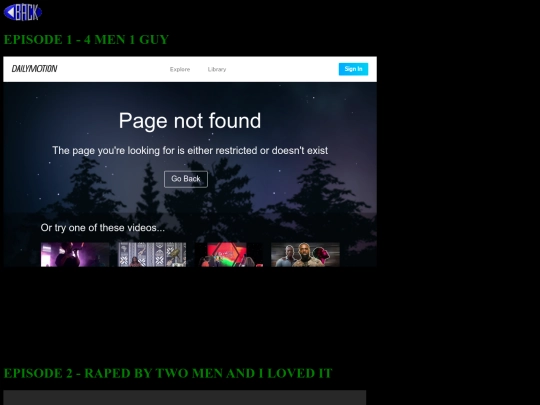This screenshot has height=405, width=540.
Task: Click the Go Back button
Action: click(x=186, y=179)
